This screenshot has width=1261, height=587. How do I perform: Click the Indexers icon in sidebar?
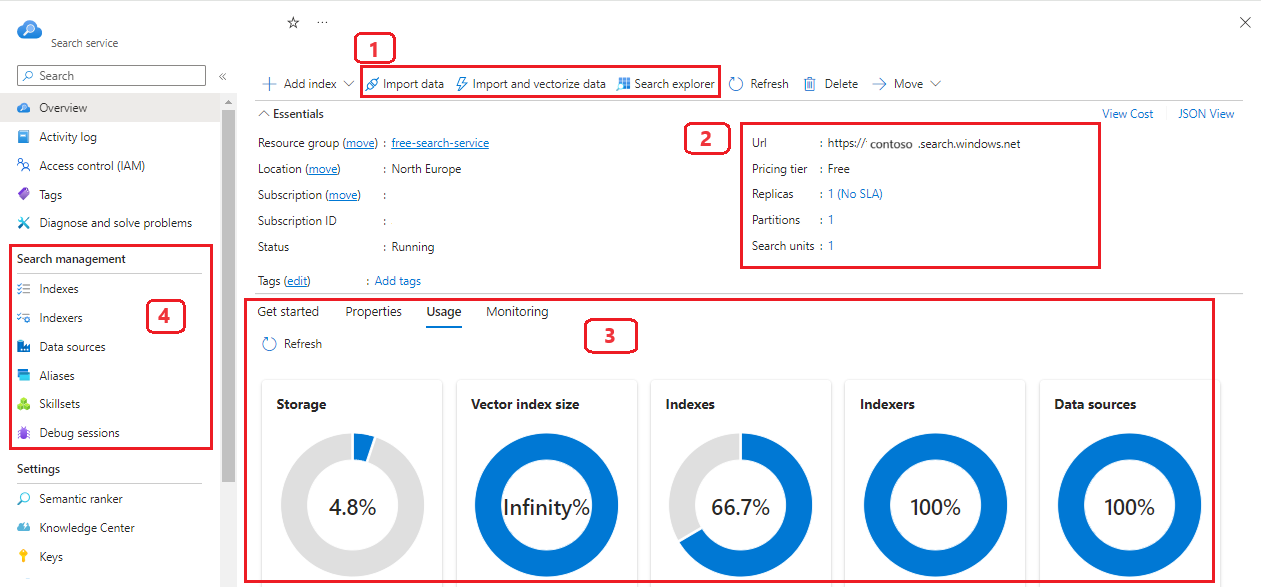tap(24, 318)
